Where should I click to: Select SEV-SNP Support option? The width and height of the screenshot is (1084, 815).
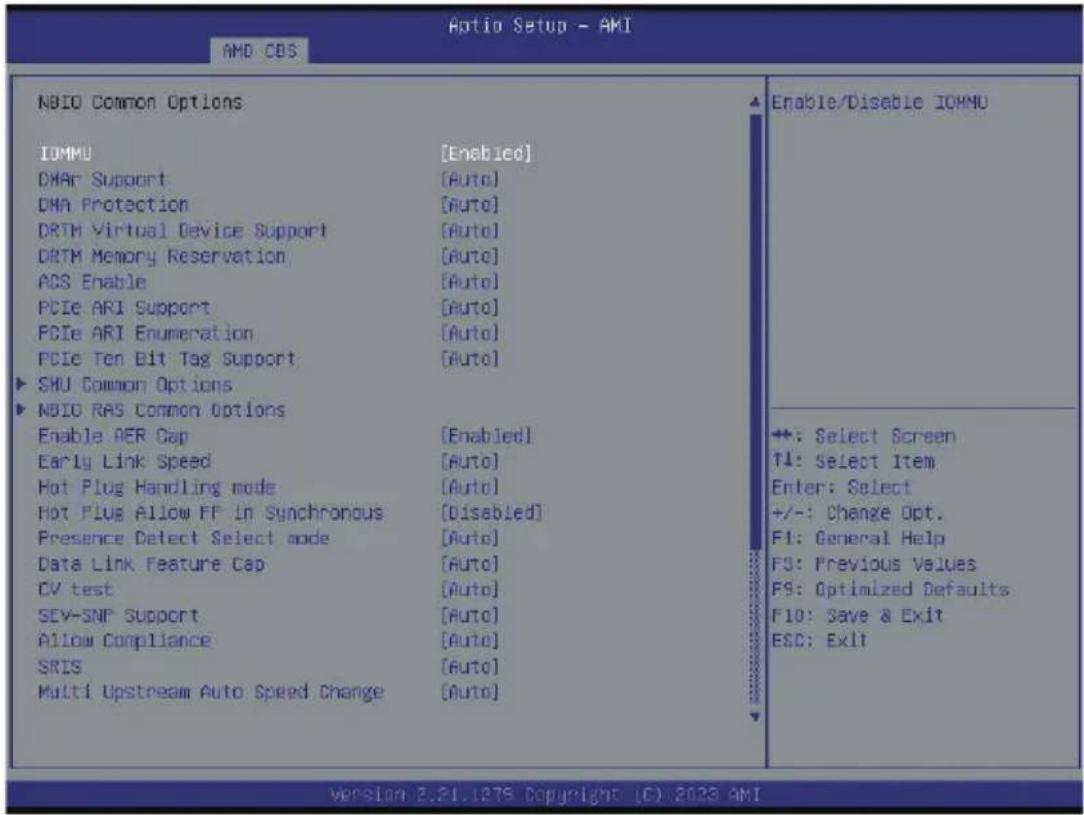click(118, 615)
